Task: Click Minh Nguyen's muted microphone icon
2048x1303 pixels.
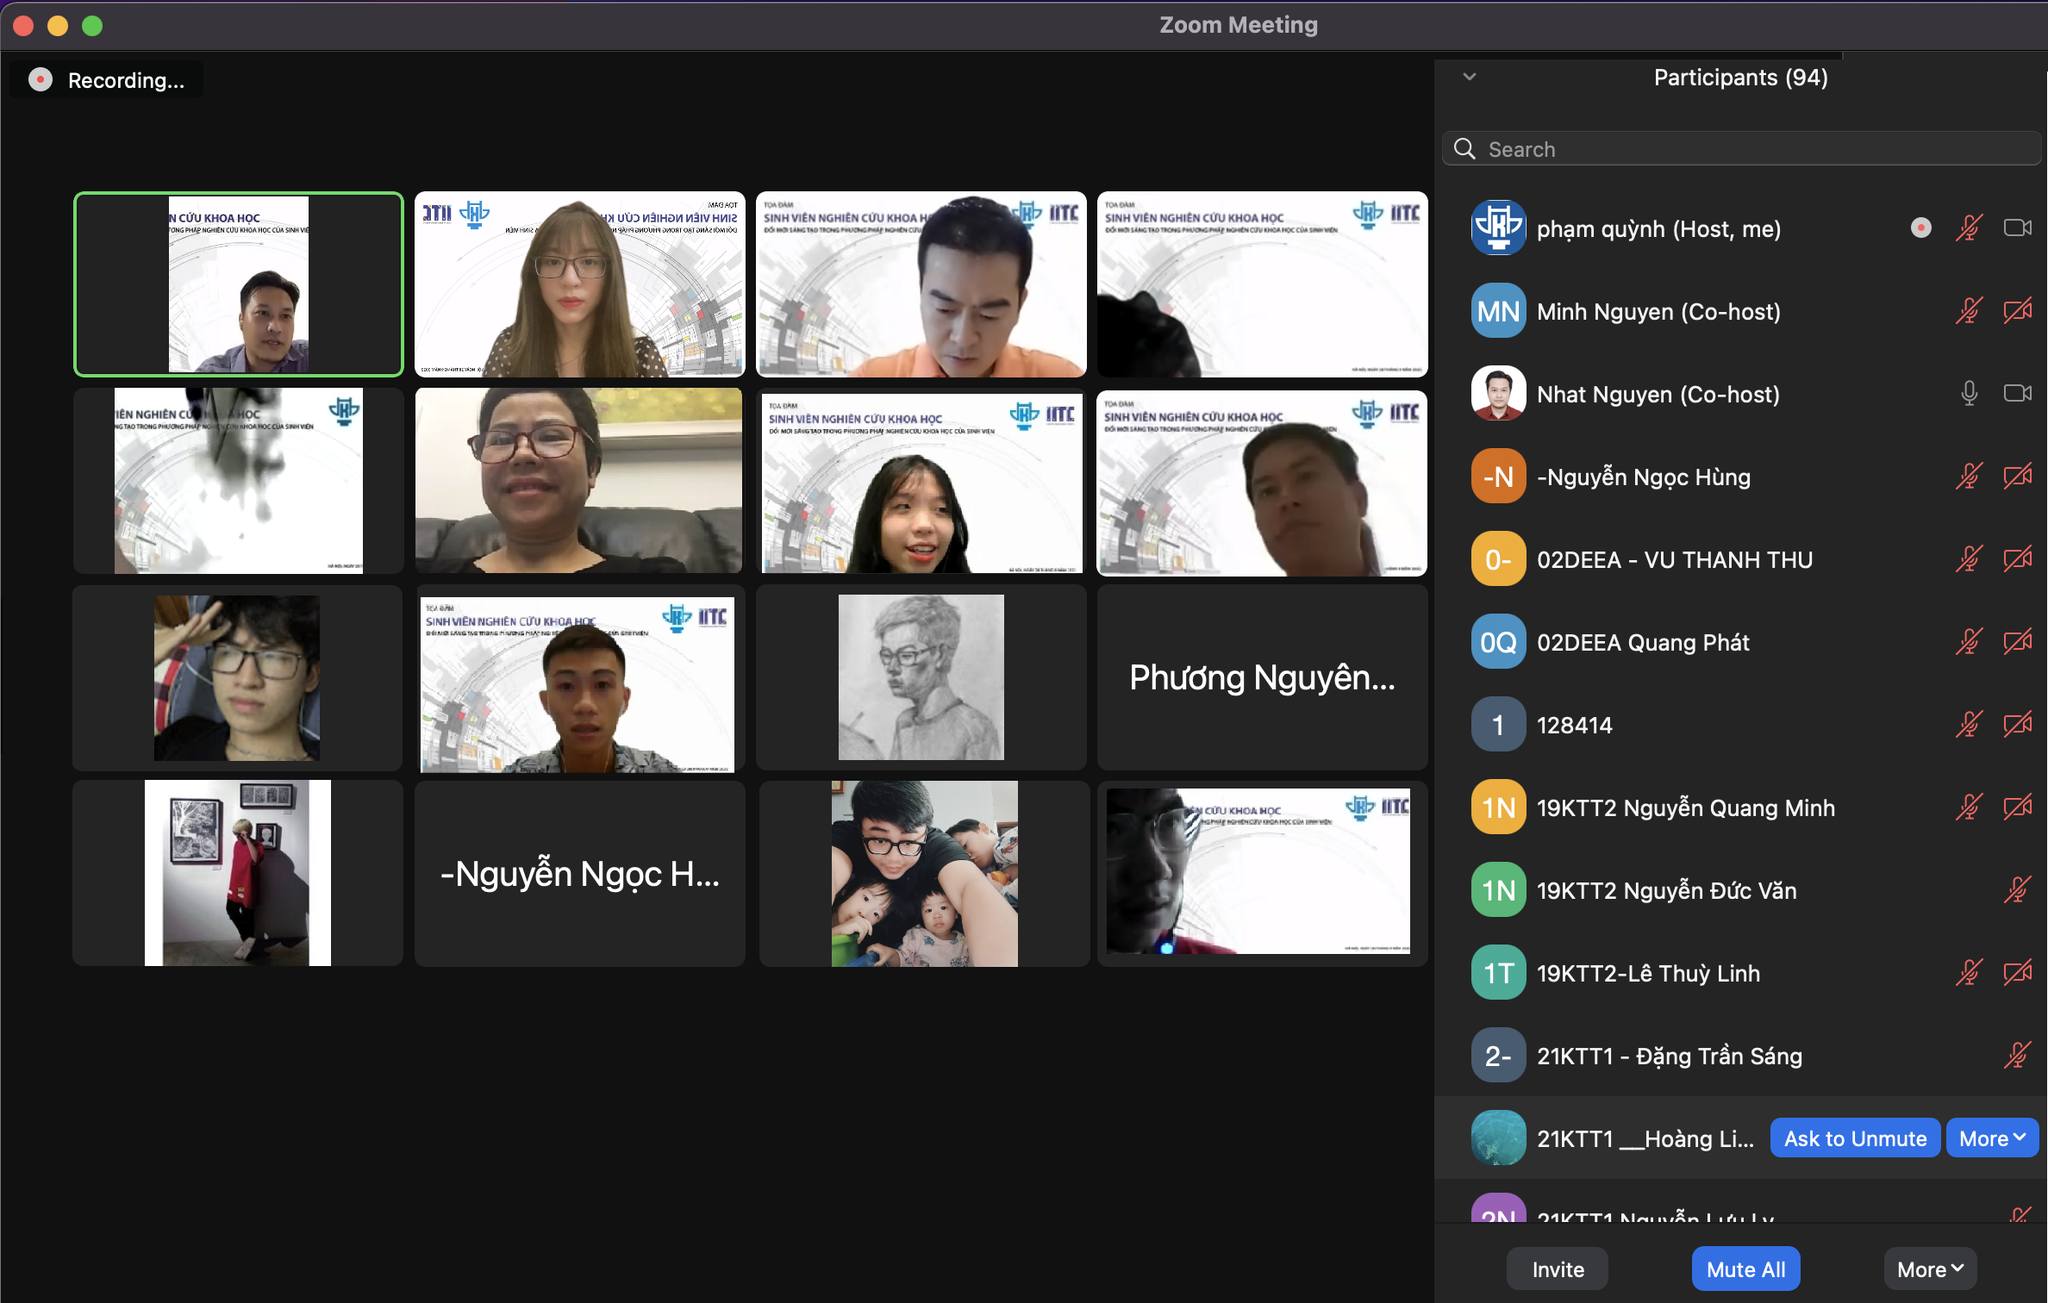Action: coord(1968,311)
